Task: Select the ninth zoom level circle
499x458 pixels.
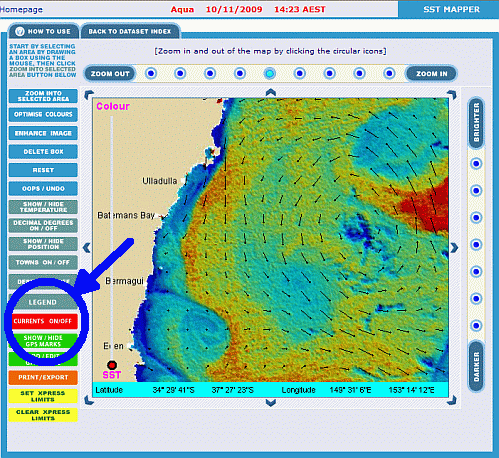Action: [389, 73]
